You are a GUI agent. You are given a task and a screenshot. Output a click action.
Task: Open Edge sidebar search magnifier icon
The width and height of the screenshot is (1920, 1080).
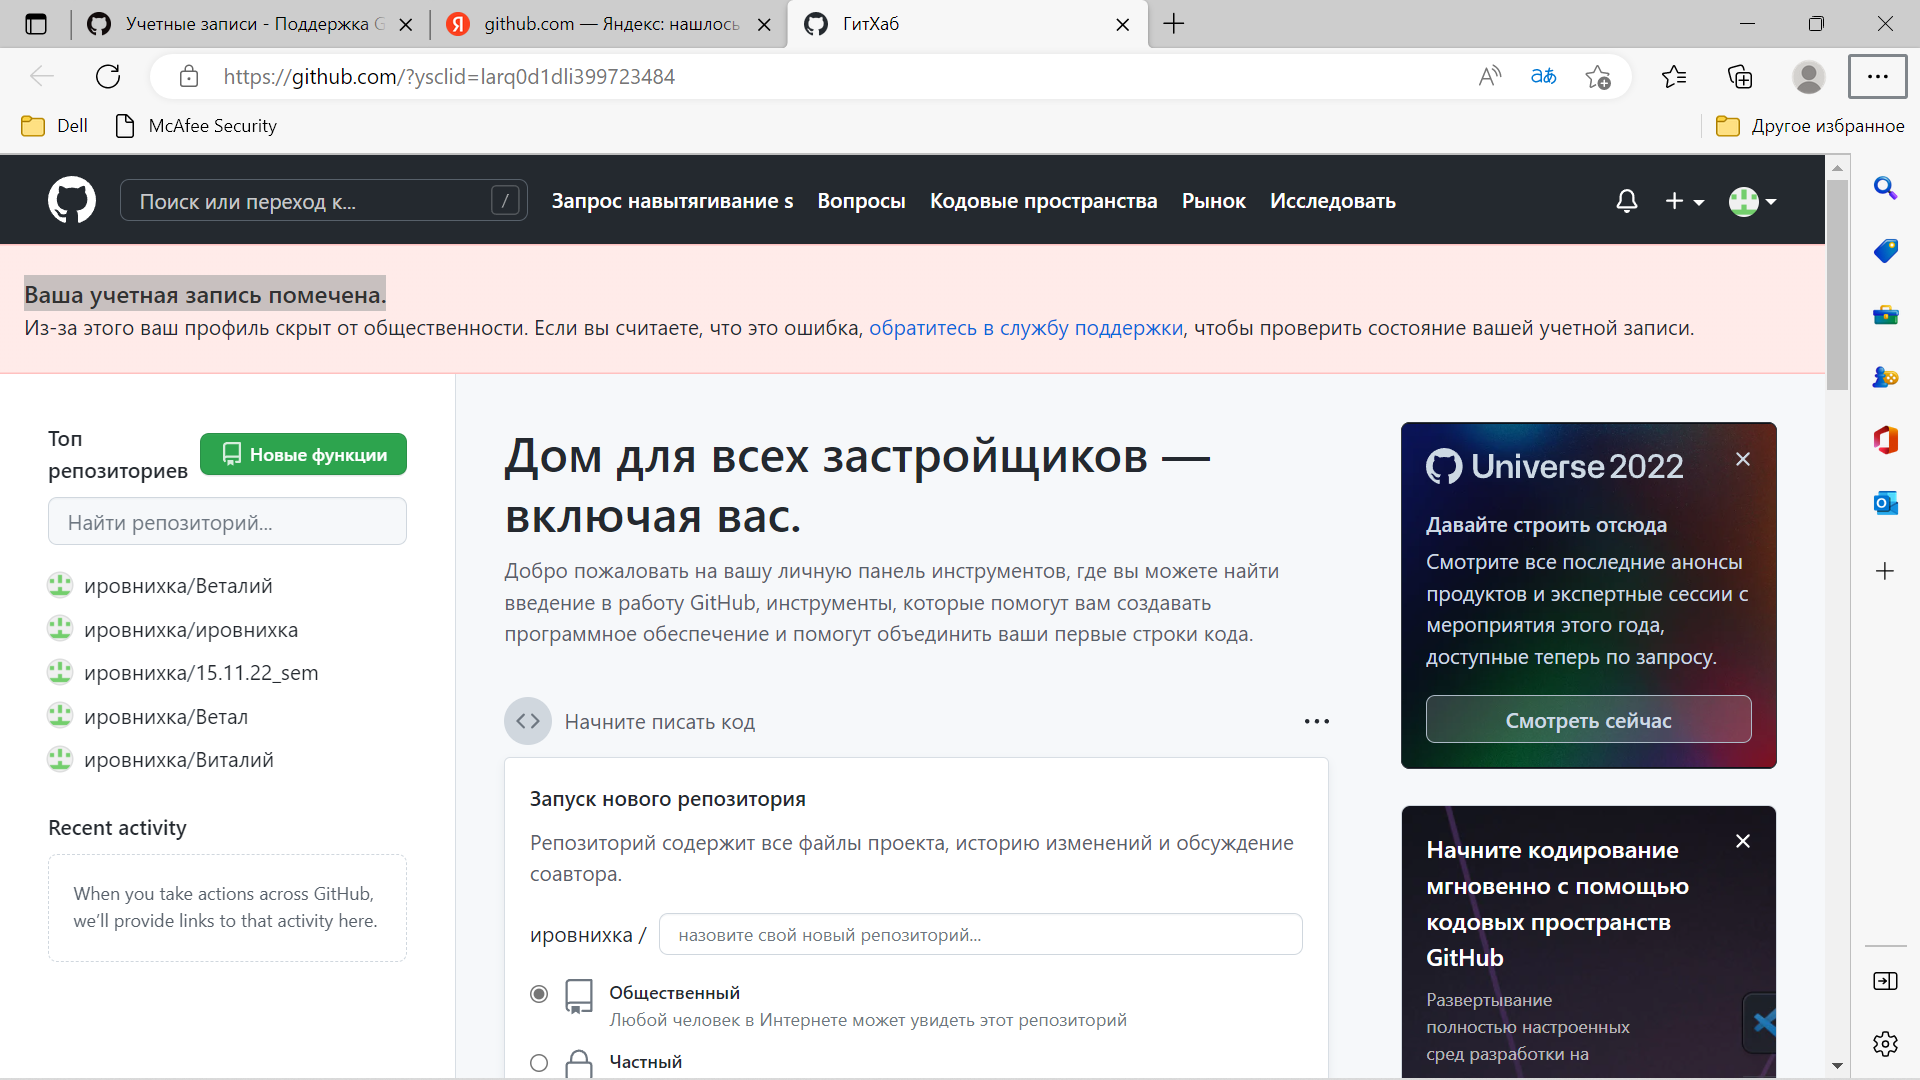pos(1885,188)
